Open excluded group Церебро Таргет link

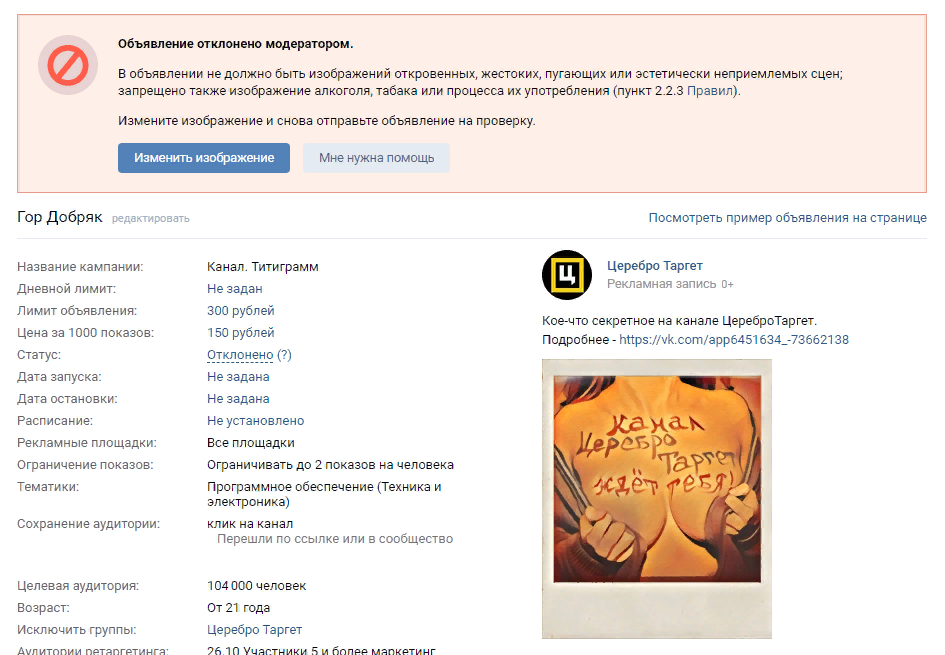coord(254,630)
